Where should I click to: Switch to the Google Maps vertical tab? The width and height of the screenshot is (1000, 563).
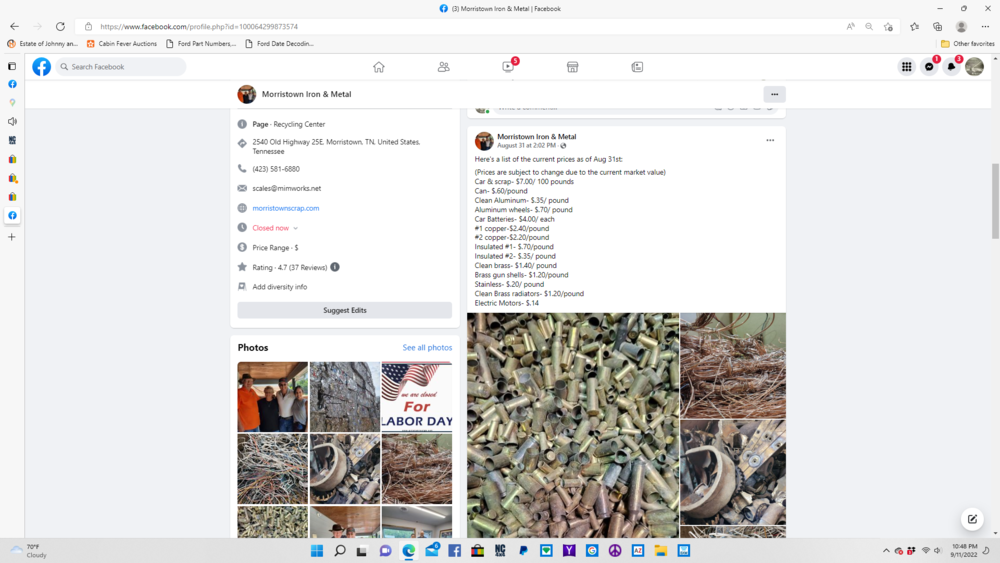tap(12, 103)
